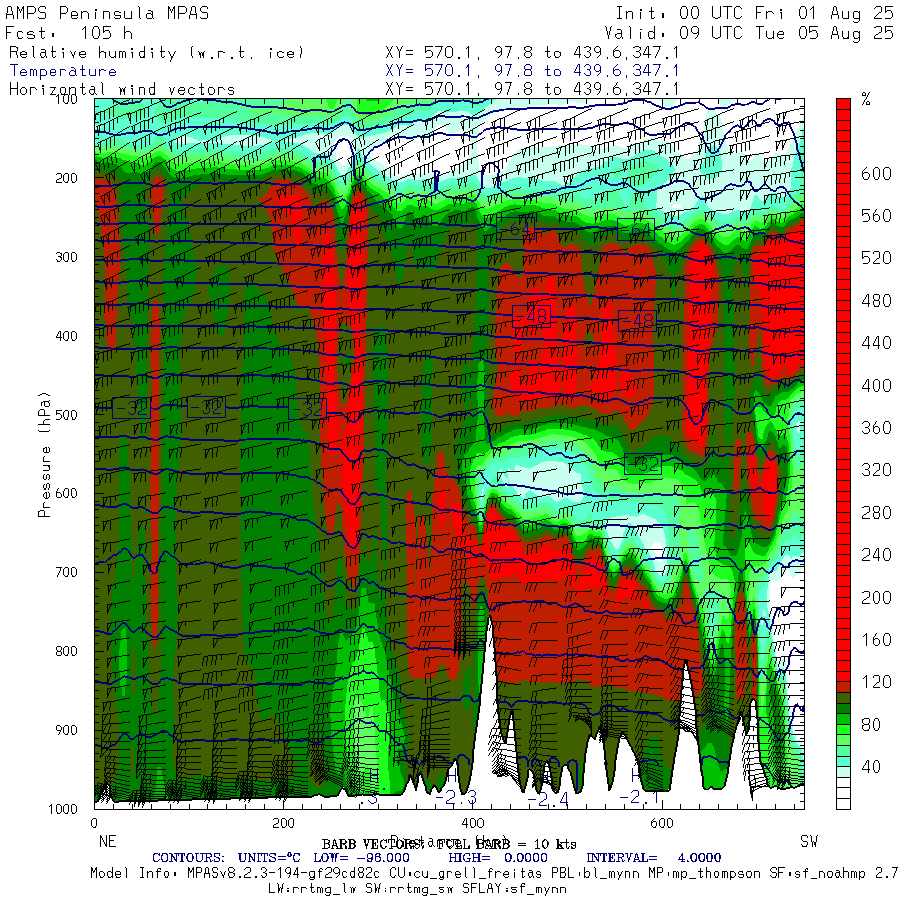Click the 160 value on the color bar scale

click(x=876, y=639)
